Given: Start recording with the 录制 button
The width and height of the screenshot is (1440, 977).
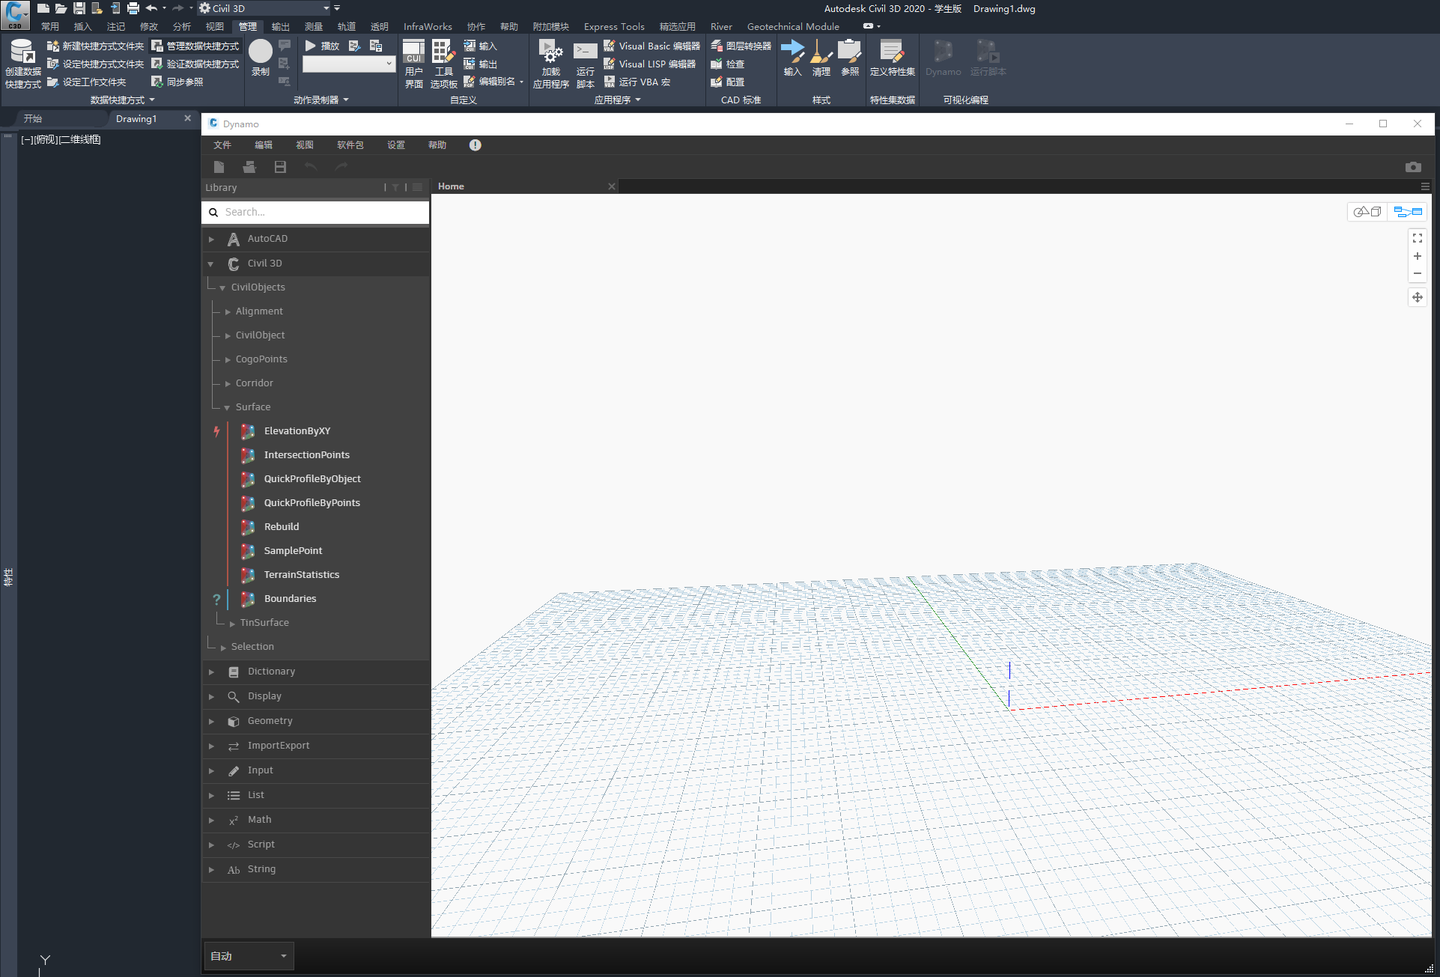Looking at the screenshot, I should (260, 57).
